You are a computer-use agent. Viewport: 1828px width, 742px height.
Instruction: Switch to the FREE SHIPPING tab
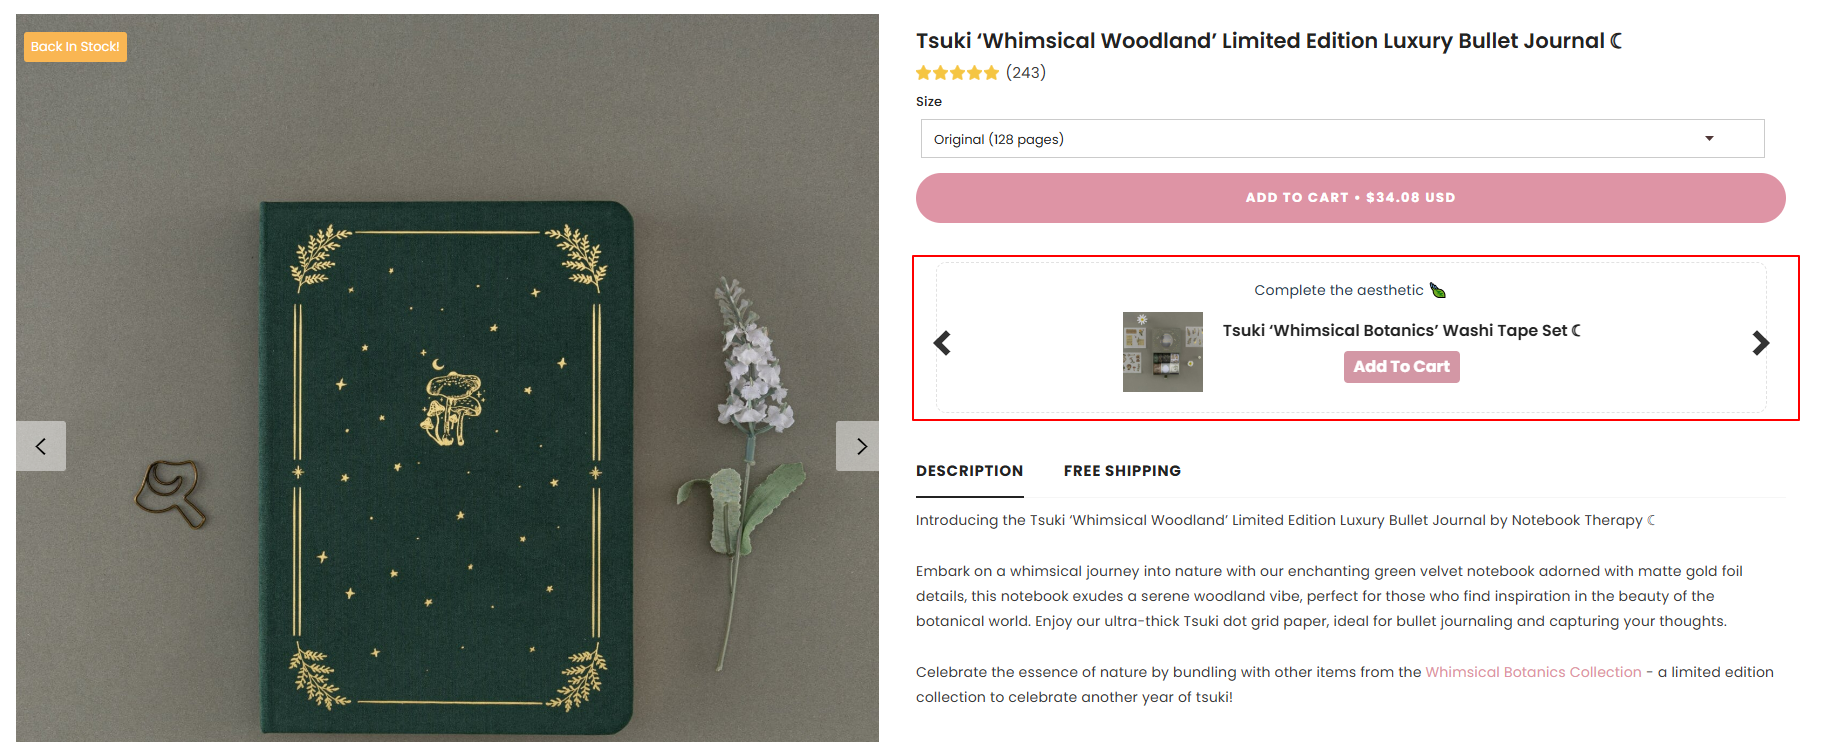[1122, 470]
